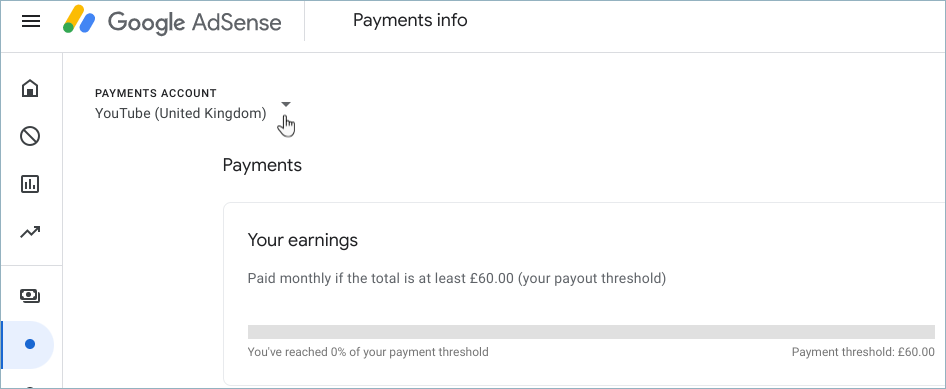Click the Google AdSense colored logo mark
The image size is (946, 389).
(80, 19)
